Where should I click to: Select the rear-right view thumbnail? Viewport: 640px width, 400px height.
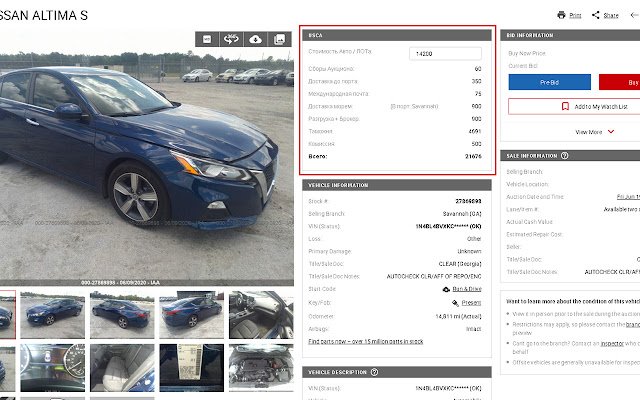coord(191,315)
